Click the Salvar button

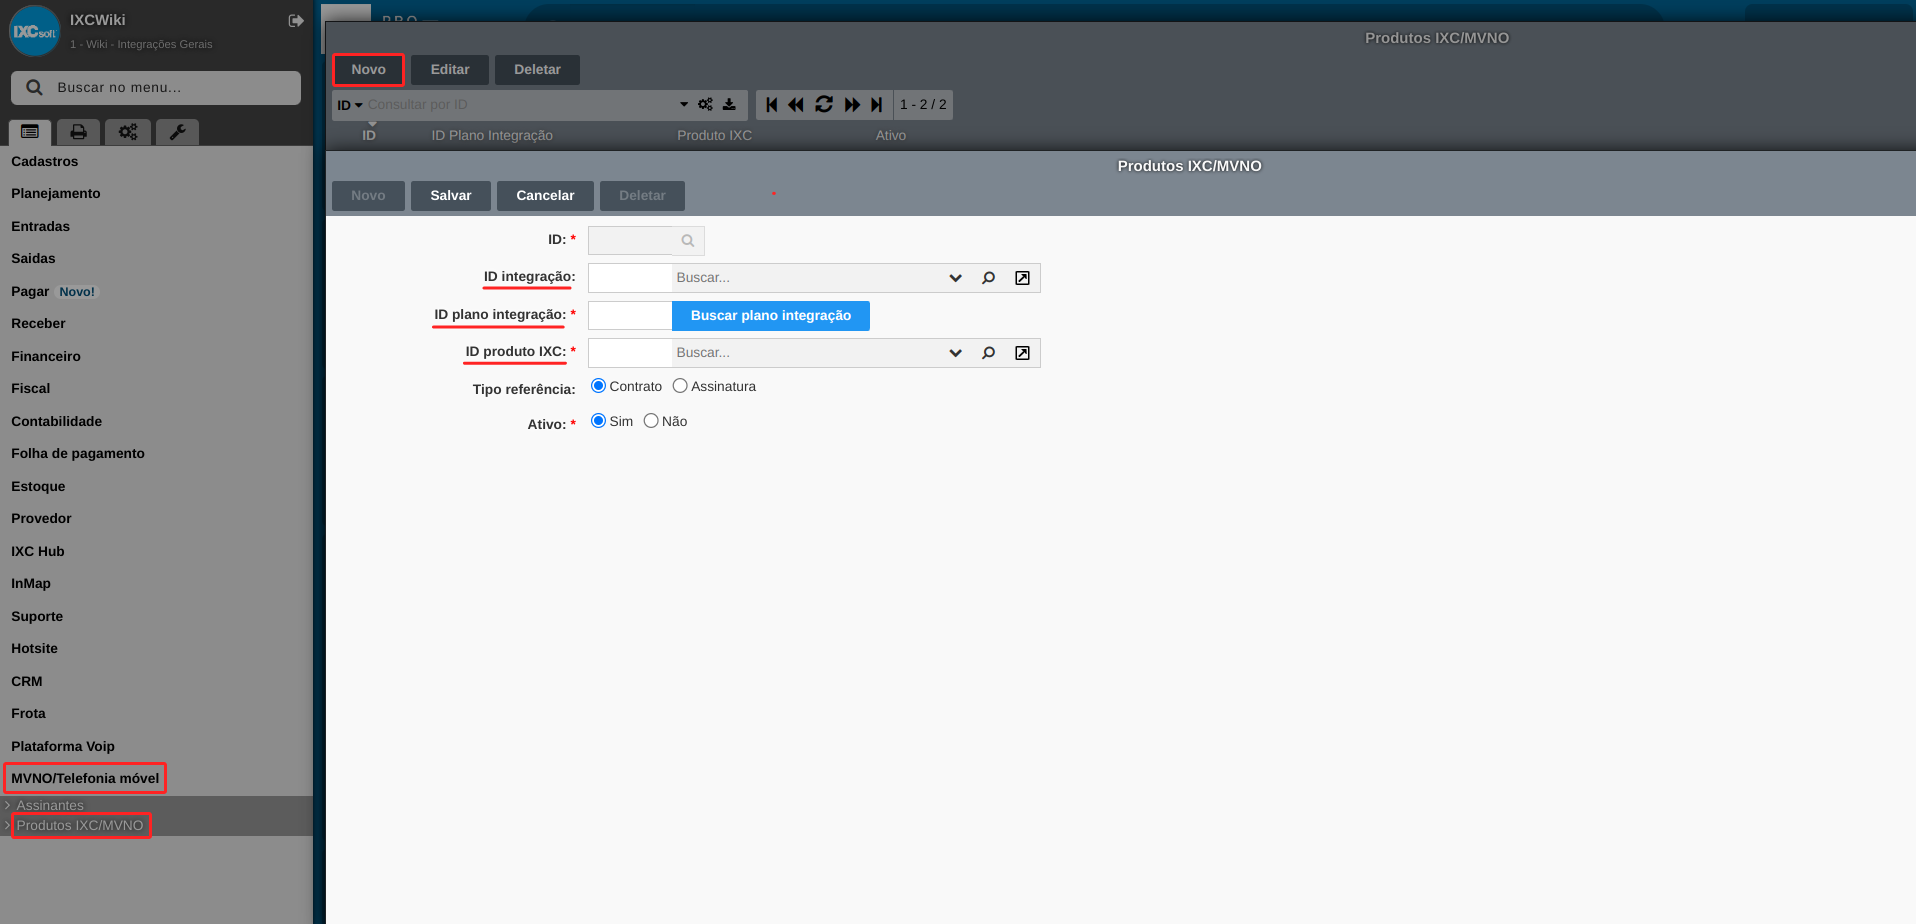[x=450, y=196]
